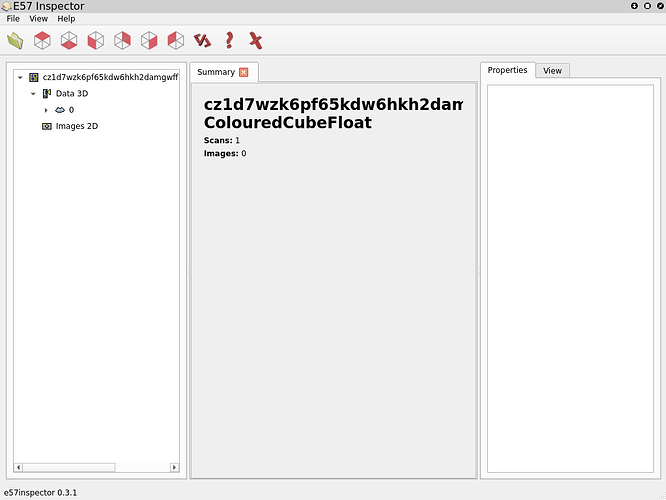Click the tree scrollbar right arrow
666x500 pixels.
pyautogui.click(x=174, y=467)
